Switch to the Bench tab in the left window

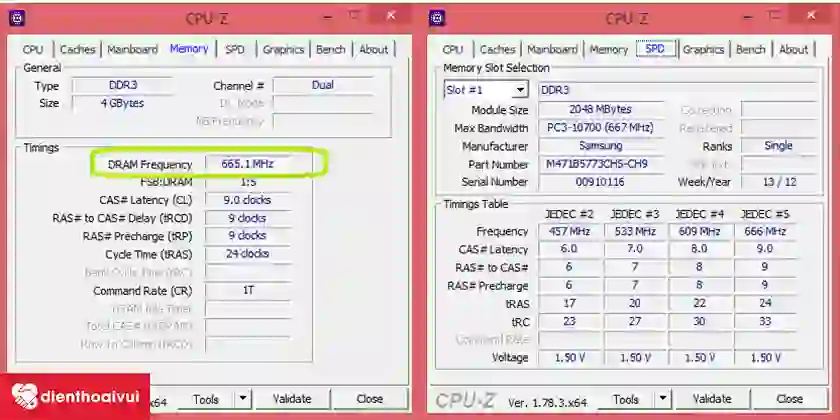(331, 49)
